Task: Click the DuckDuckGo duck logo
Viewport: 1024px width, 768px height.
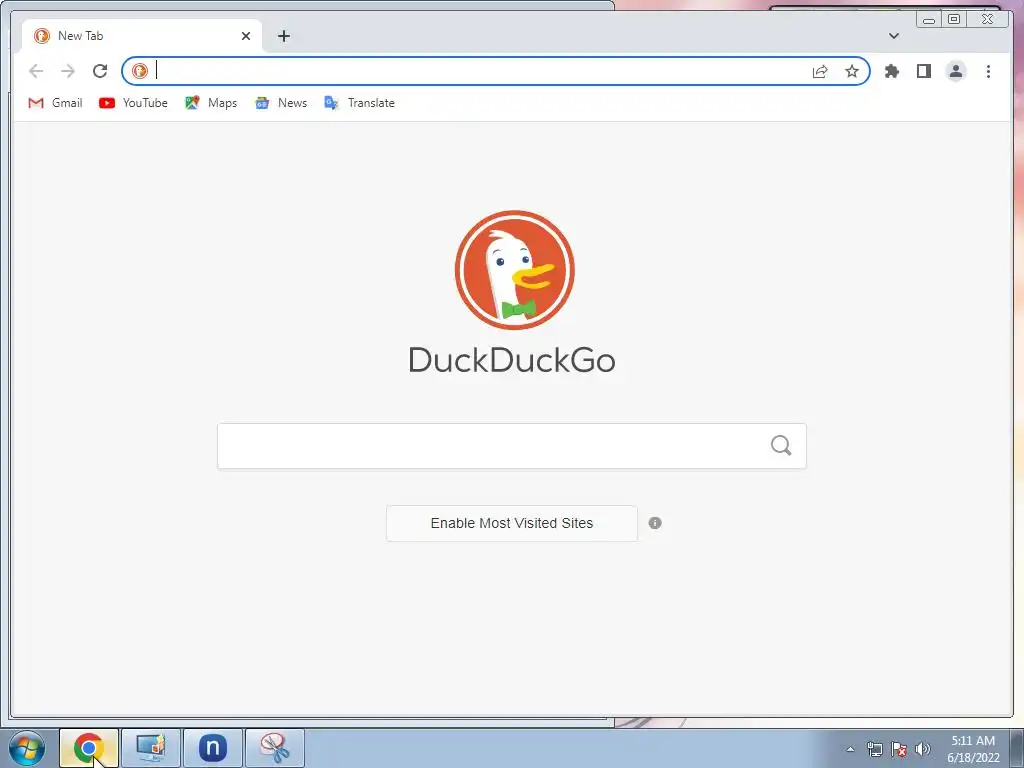Action: [x=515, y=270]
